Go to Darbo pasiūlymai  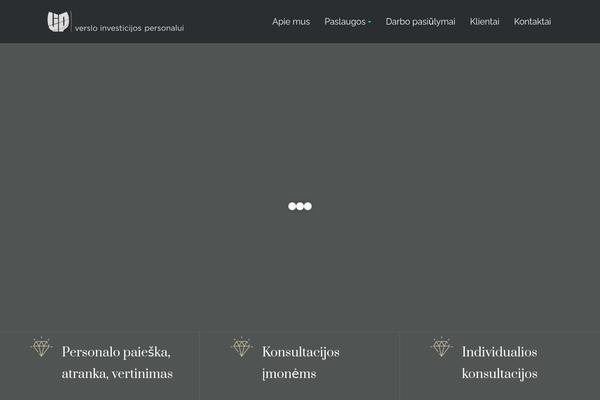tap(420, 22)
